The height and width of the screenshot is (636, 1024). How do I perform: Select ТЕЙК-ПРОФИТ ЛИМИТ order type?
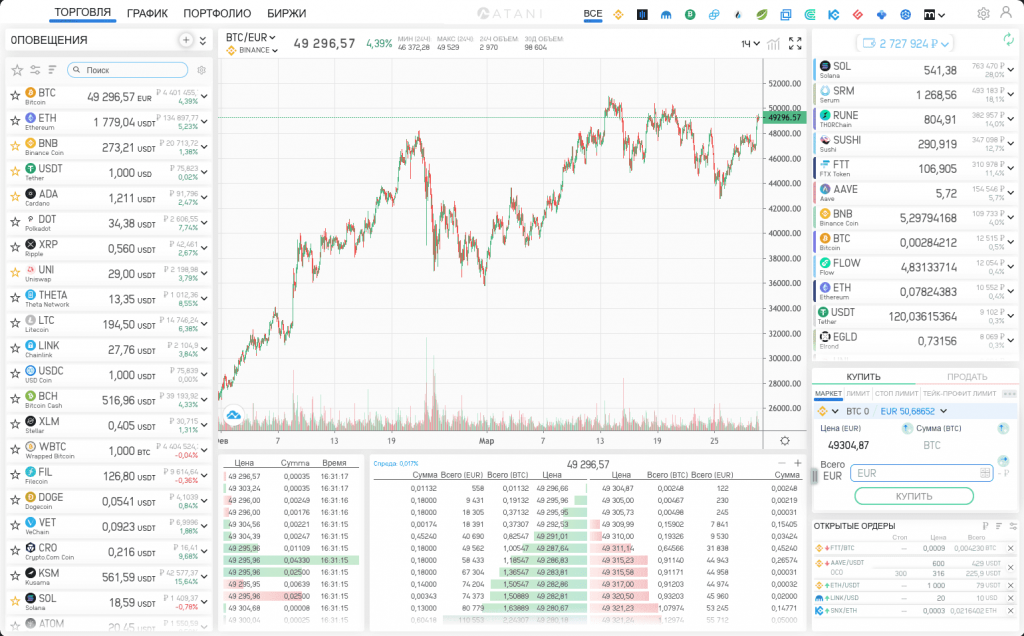pos(959,394)
